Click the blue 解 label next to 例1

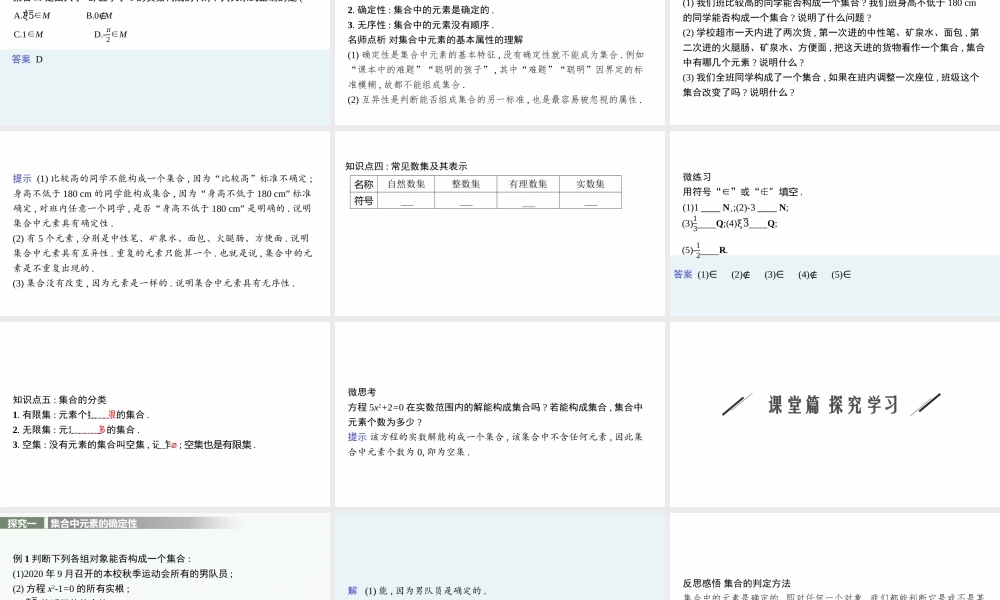[351, 590]
